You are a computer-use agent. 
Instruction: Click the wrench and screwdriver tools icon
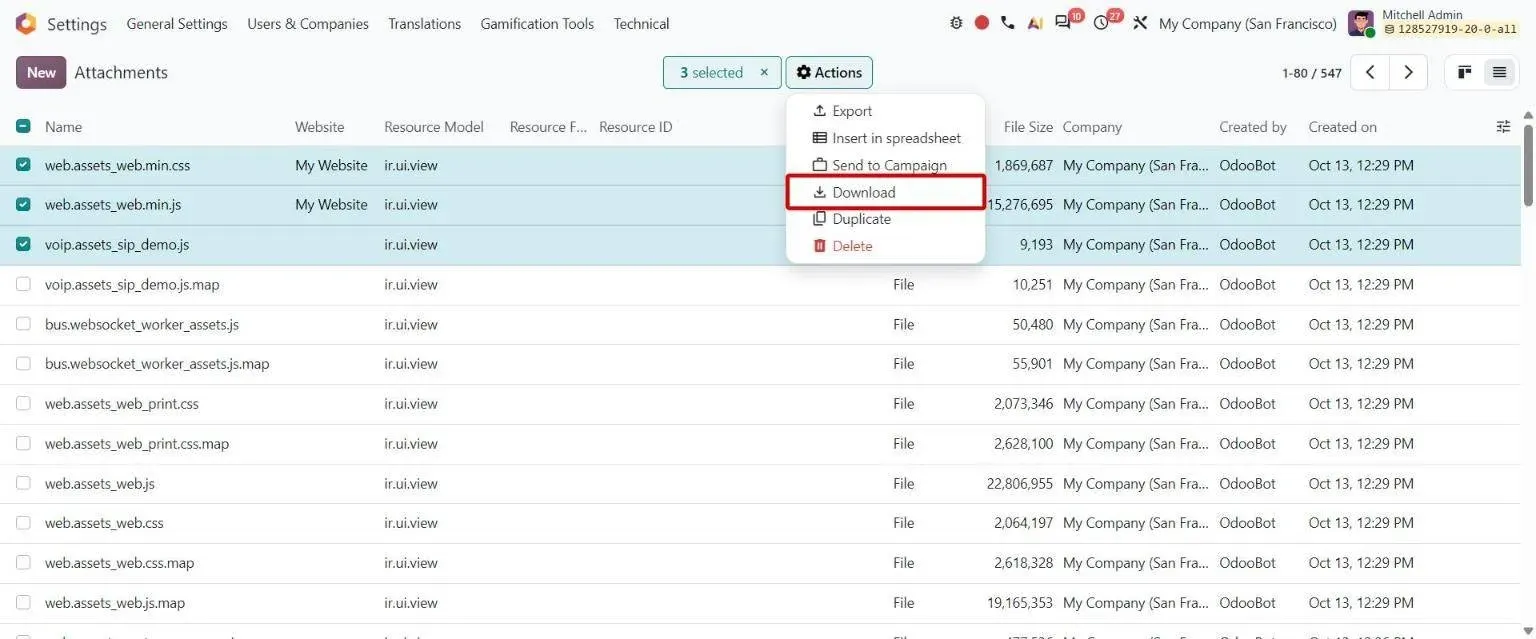click(1140, 23)
